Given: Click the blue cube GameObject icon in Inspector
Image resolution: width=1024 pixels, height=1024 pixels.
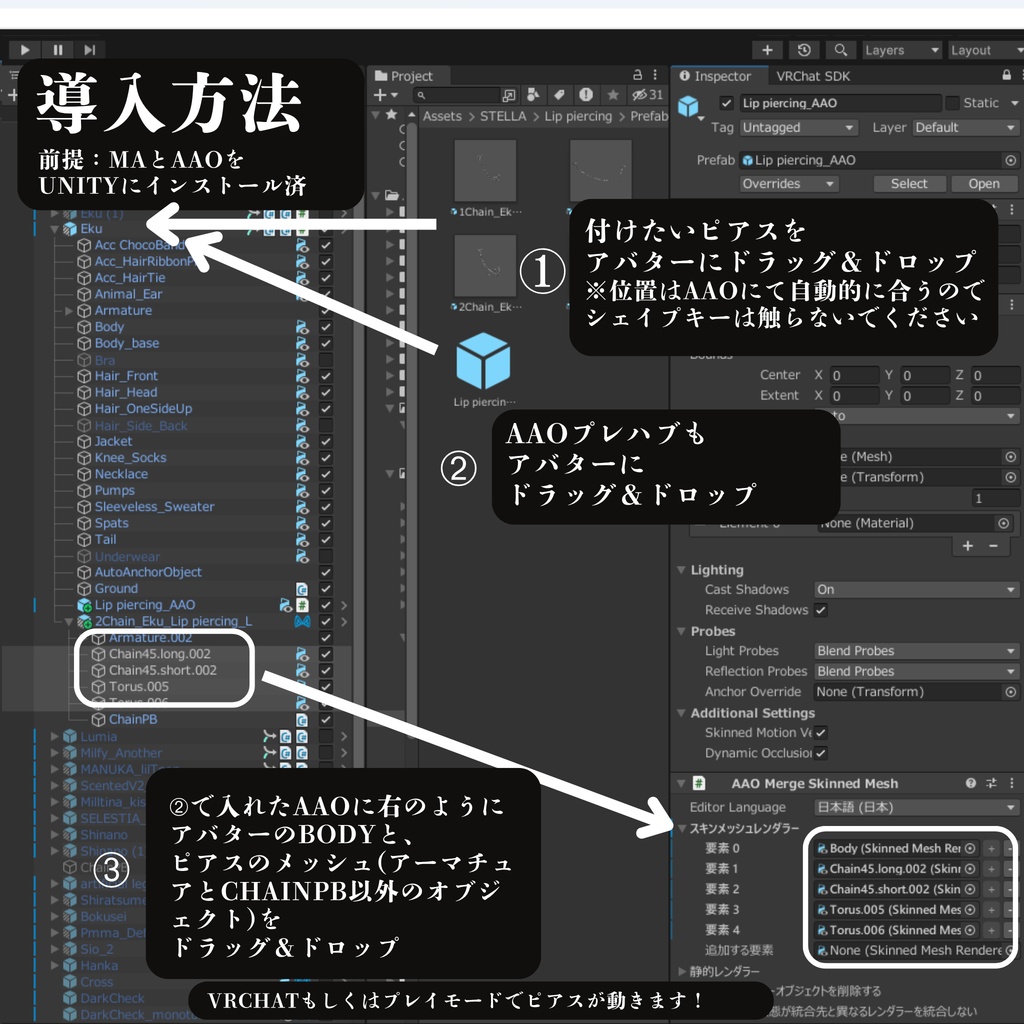Looking at the screenshot, I should pos(688,105).
